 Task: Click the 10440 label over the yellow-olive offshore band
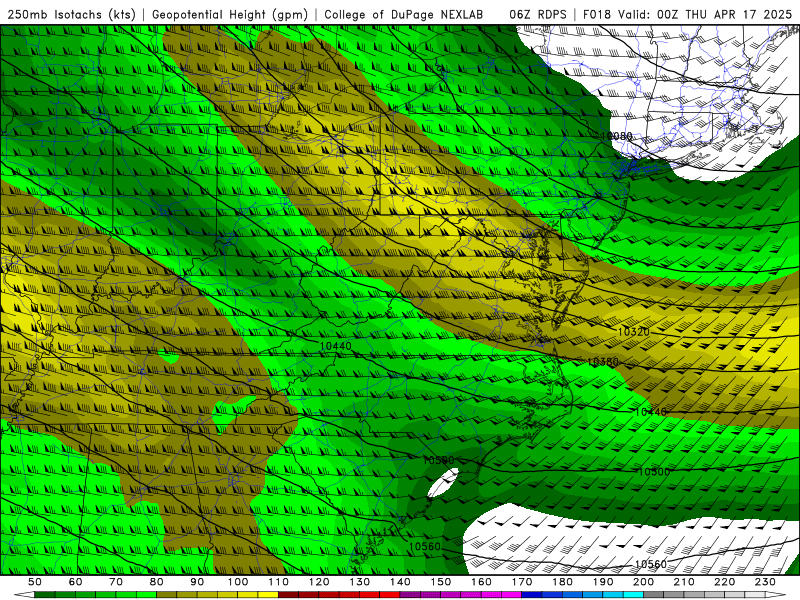(651, 412)
